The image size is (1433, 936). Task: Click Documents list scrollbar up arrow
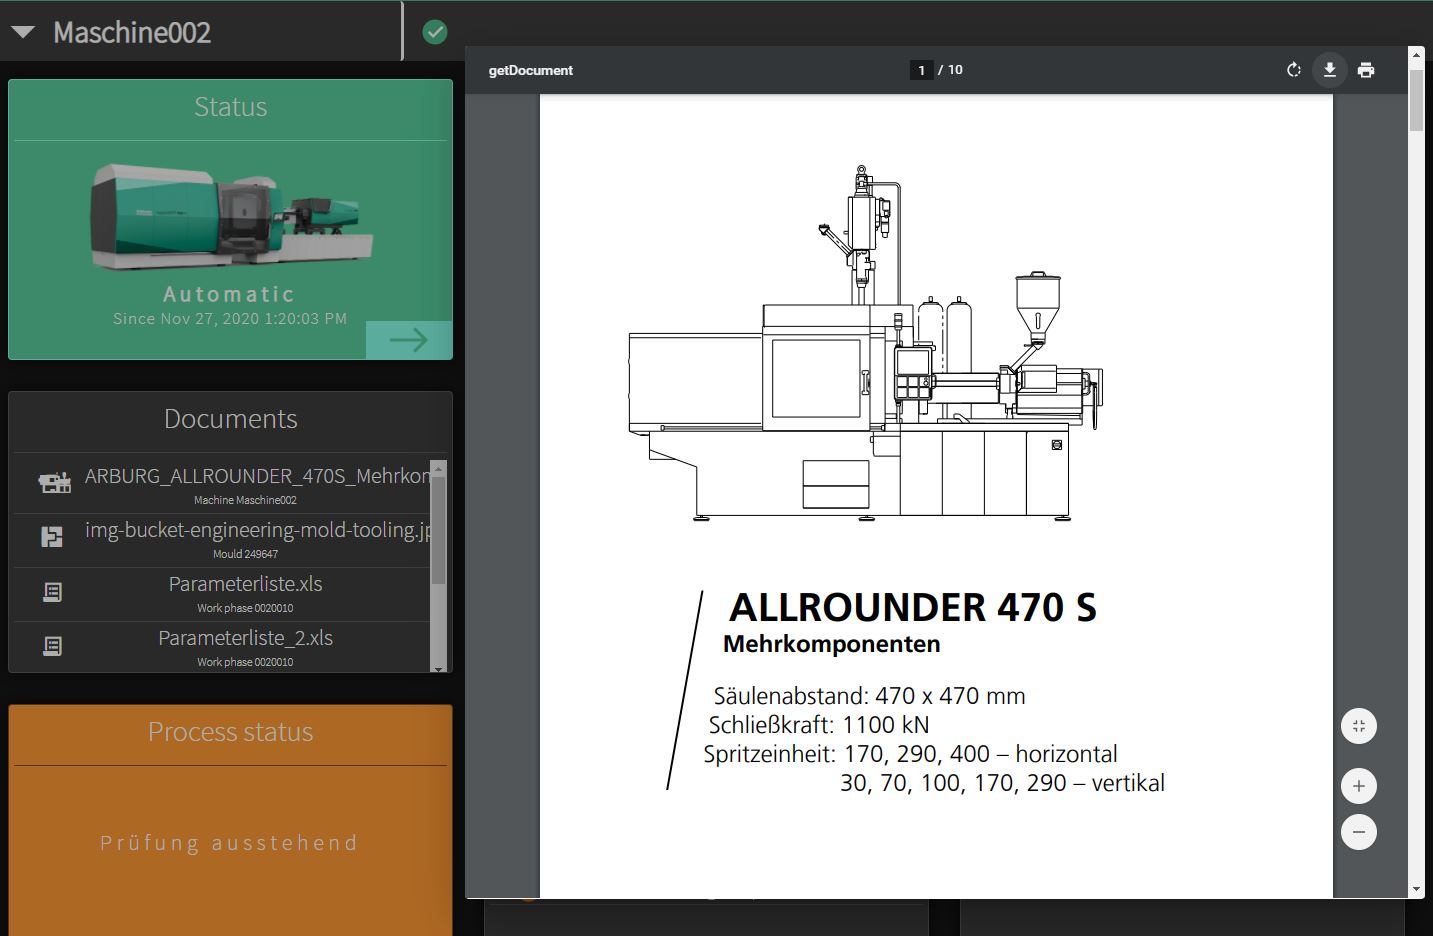438,466
